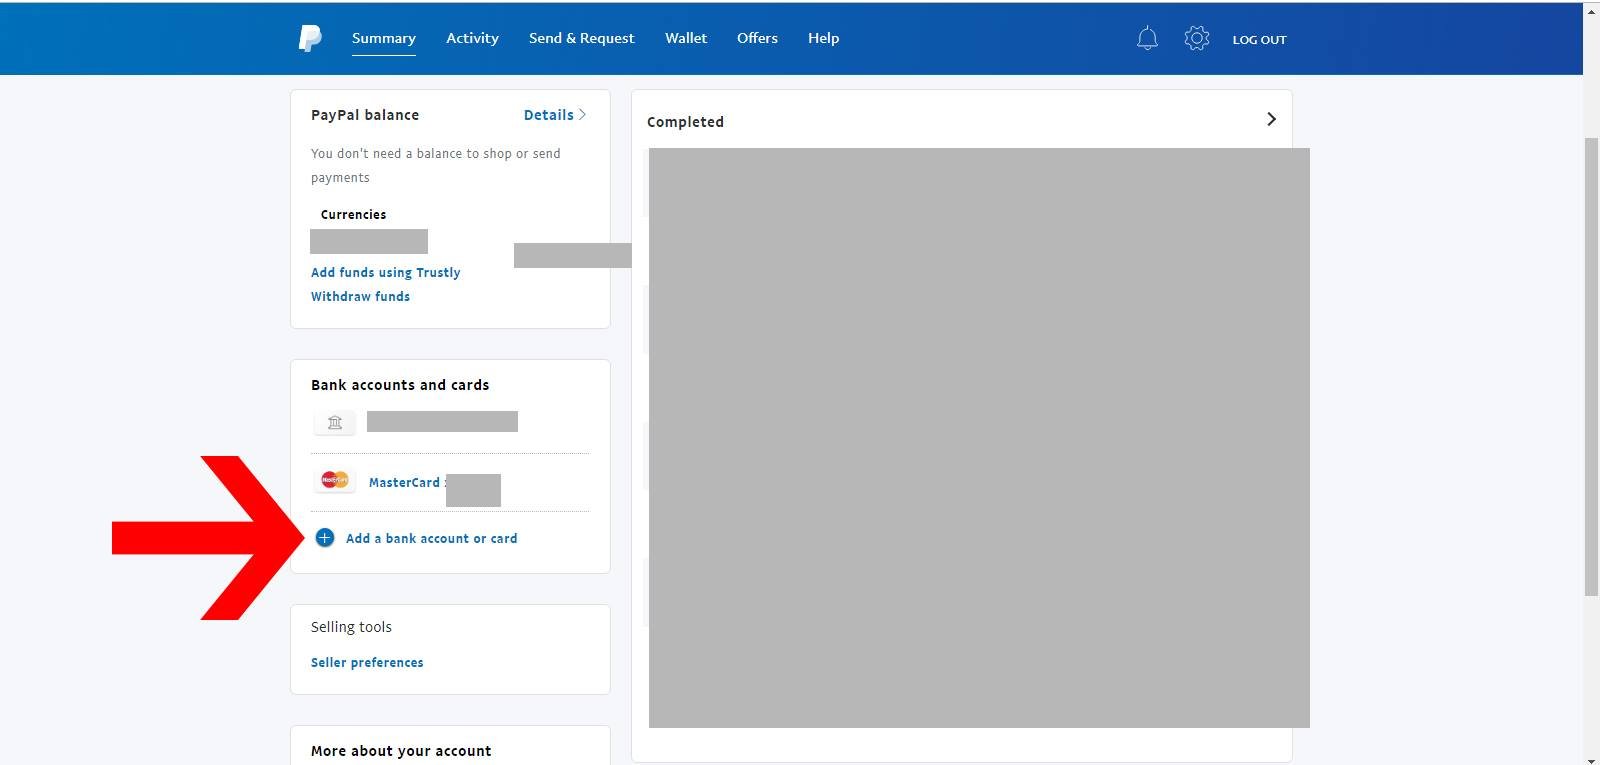Viewport: 1600px width, 765px height.
Task: Click the MasterCard logo icon
Action: pos(335,481)
